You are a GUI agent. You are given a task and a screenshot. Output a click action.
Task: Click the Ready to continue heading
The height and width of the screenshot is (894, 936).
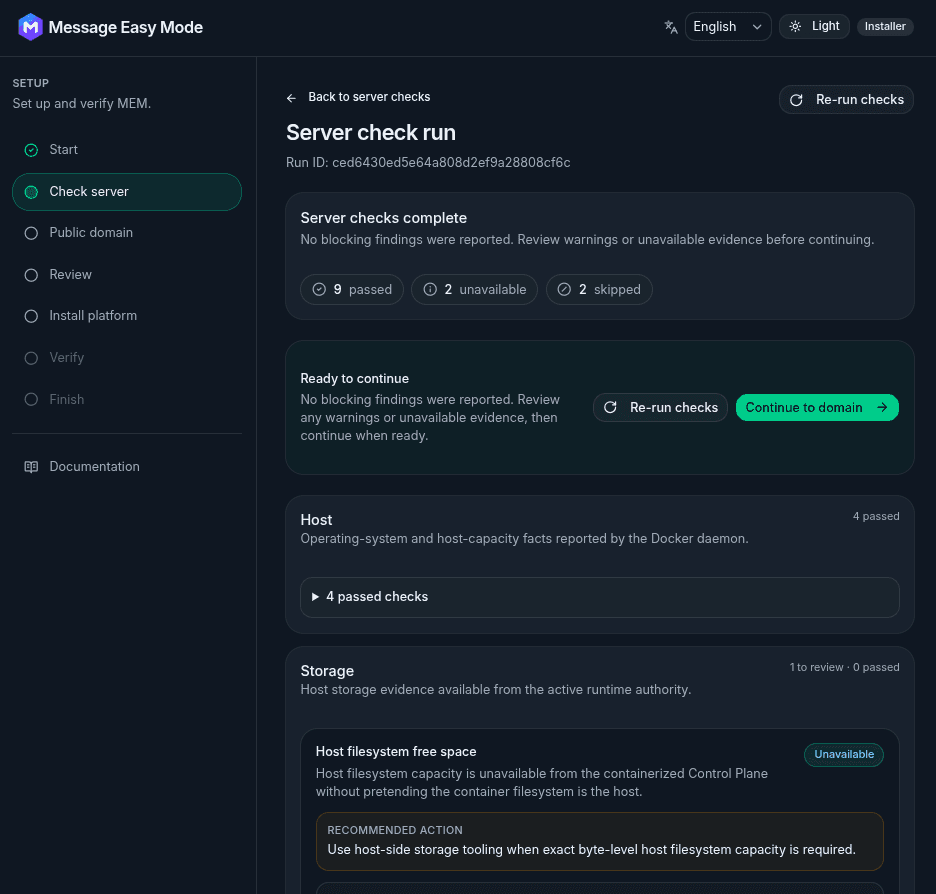pyautogui.click(x=355, y=378)
